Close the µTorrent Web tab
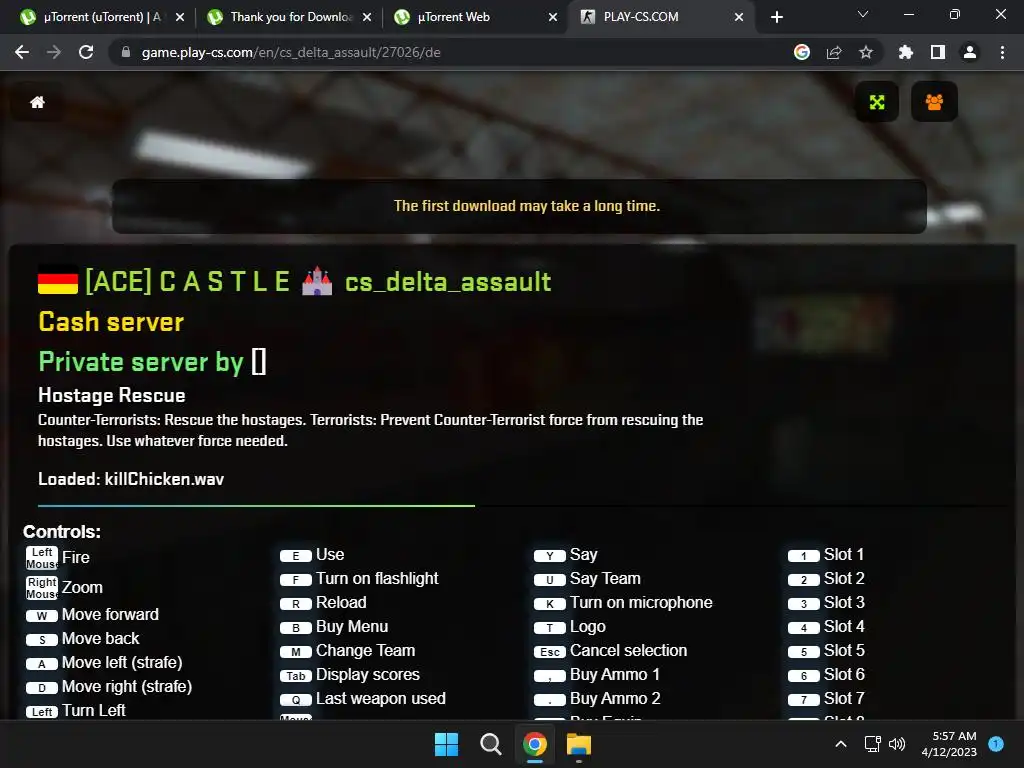 coord(553,17)
